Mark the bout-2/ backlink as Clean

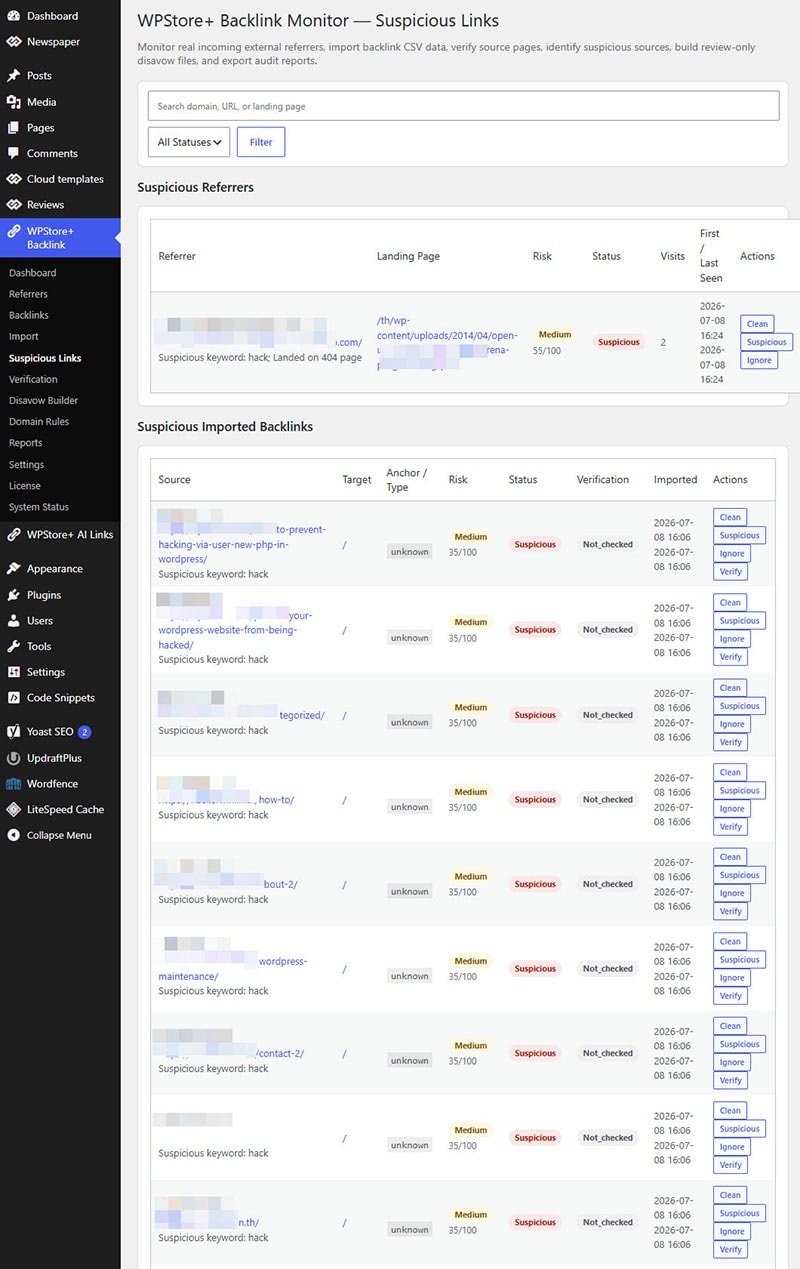(730, 857)
